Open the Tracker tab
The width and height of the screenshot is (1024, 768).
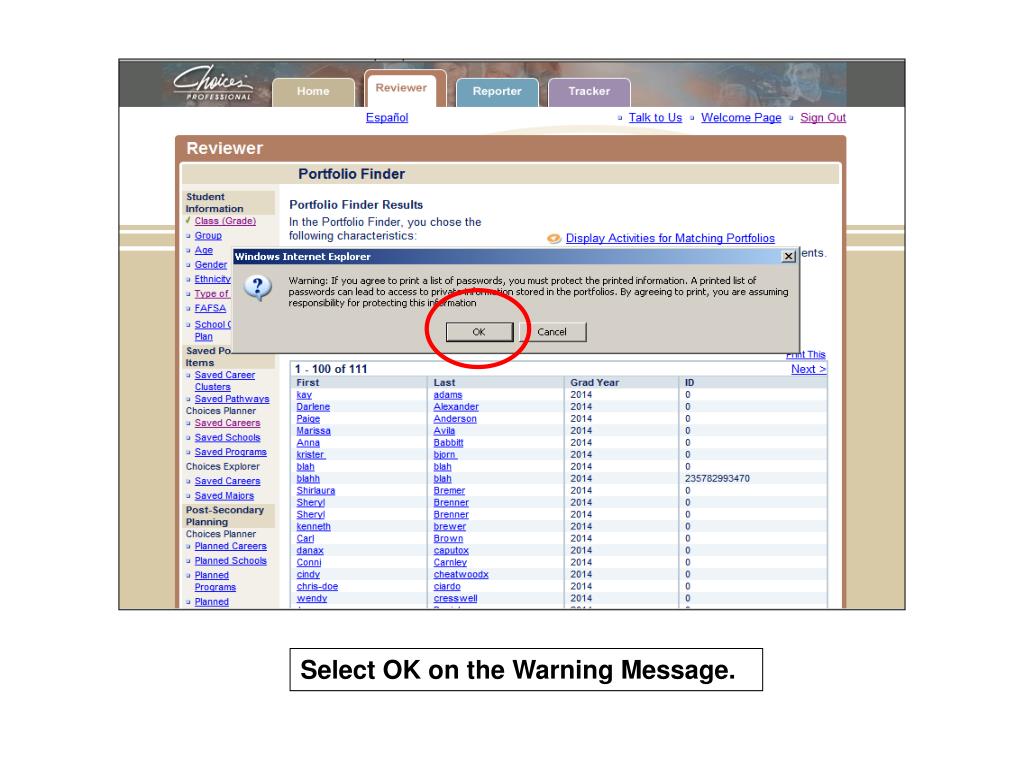[x=589, y=91]
